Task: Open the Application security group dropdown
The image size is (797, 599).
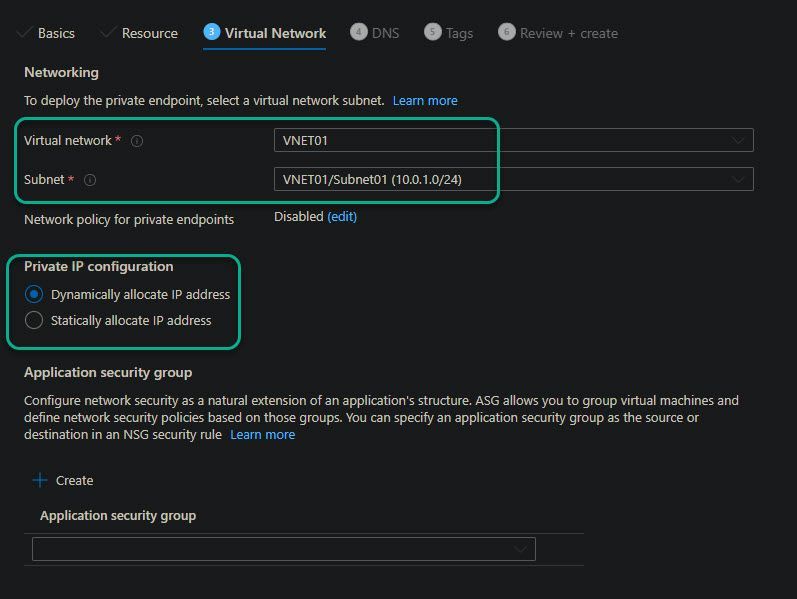Action: (x=284, y=548)
